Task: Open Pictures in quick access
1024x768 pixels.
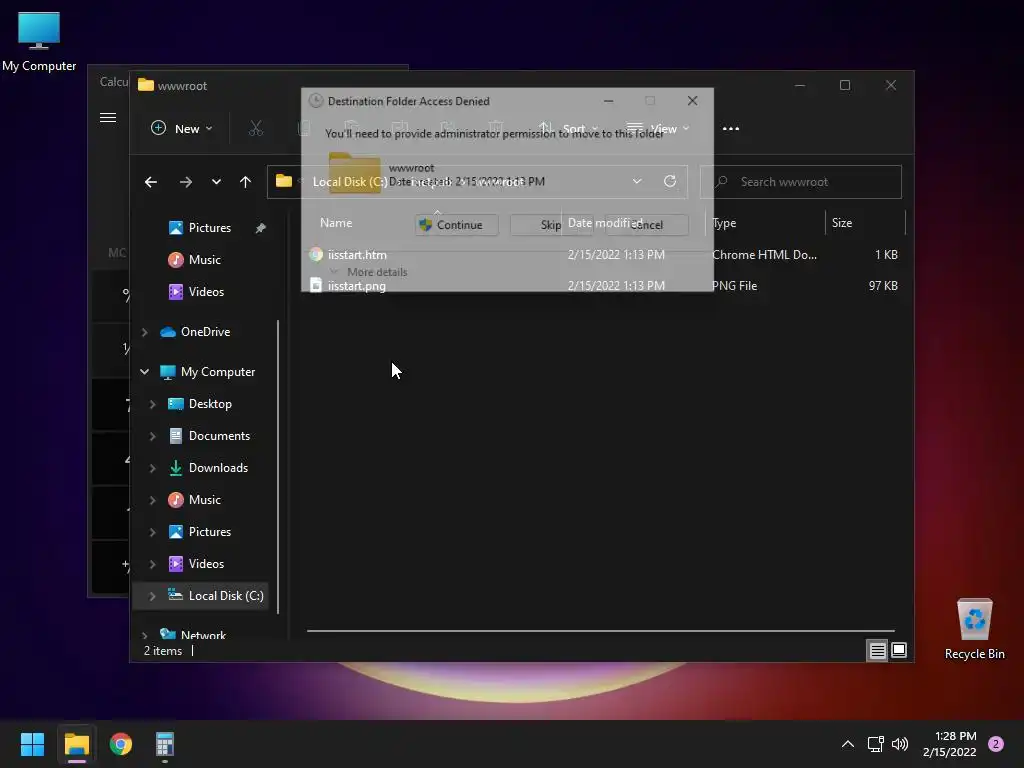Action: pos(209,228)
